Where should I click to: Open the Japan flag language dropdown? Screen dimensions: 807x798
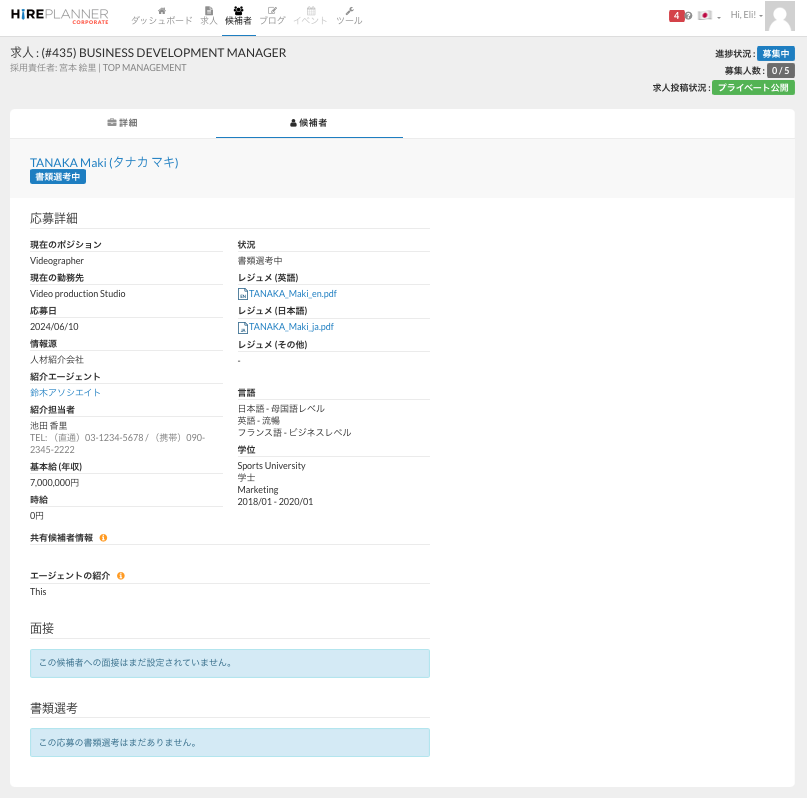click(709, 16)
